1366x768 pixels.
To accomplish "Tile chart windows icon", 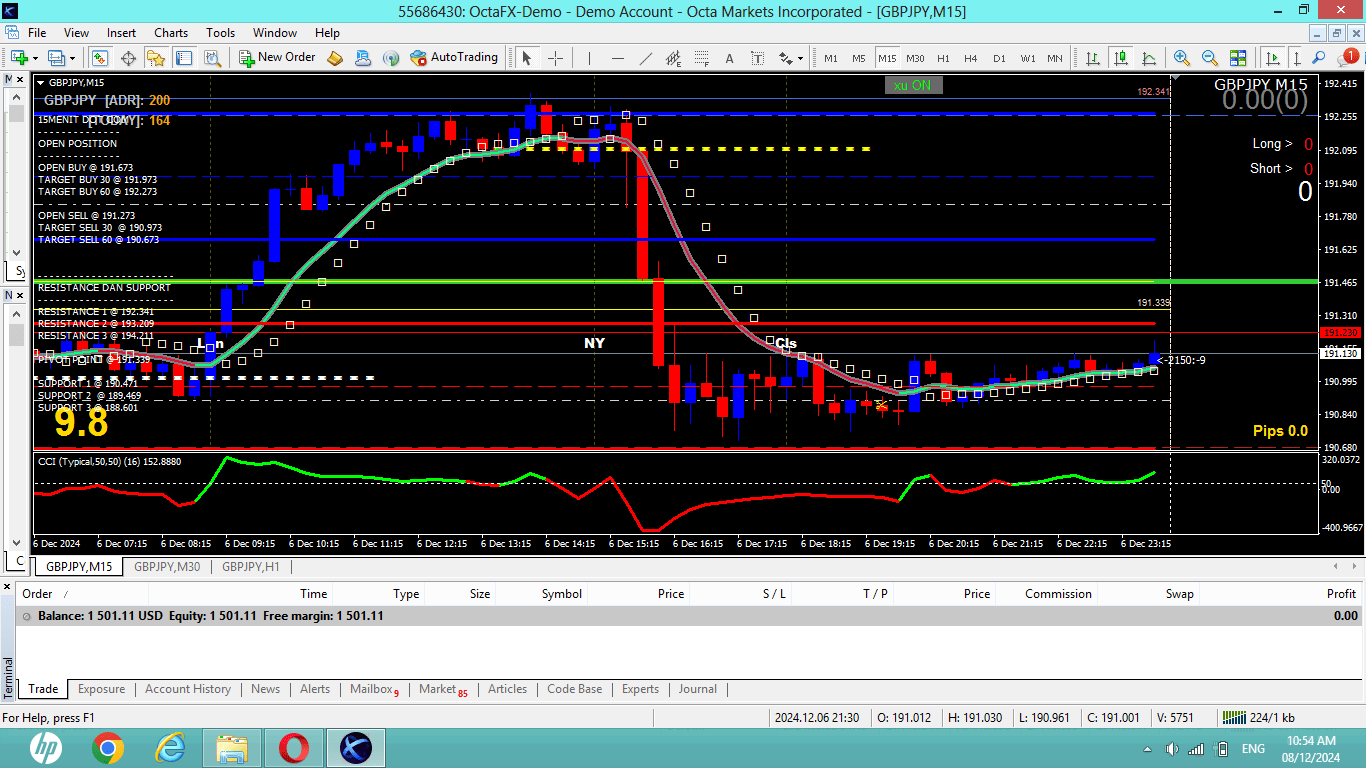I will pyautogui.click(x=1238, y=58).
